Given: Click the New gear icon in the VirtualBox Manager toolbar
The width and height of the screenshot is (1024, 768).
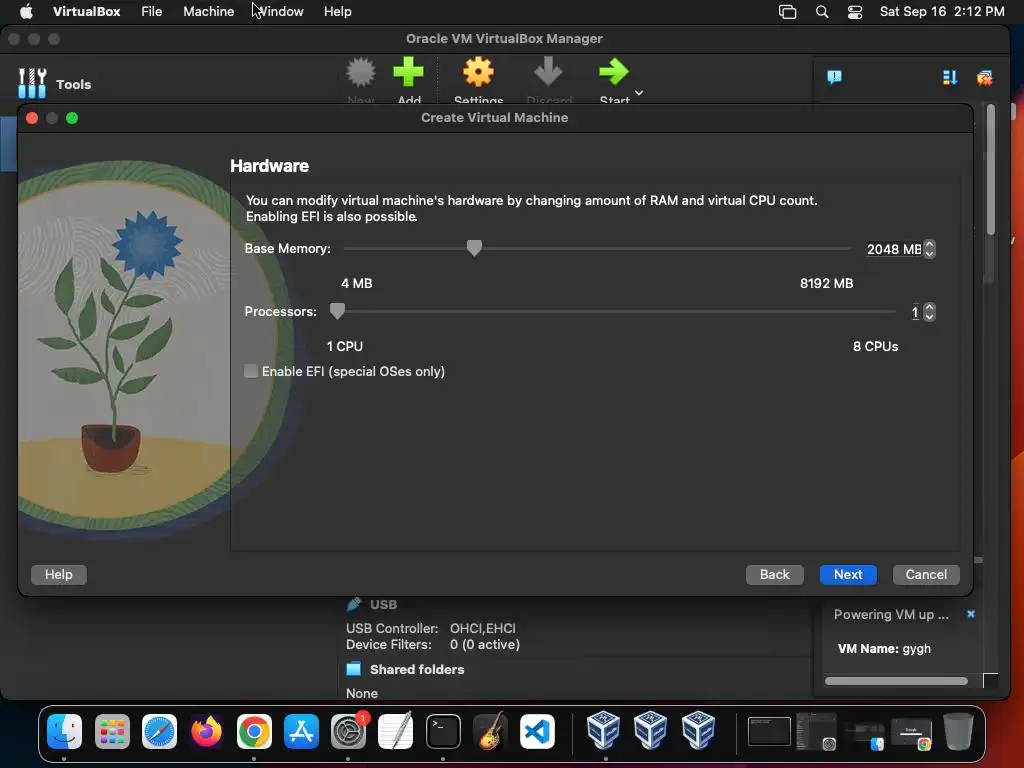Looking at the screenshot, I should pos(360,72).
